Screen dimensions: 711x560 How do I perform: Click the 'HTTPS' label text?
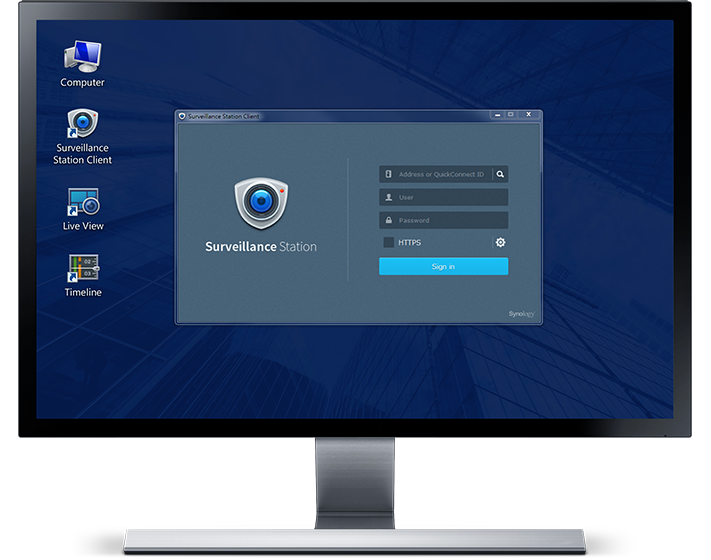tap(409, 243)
